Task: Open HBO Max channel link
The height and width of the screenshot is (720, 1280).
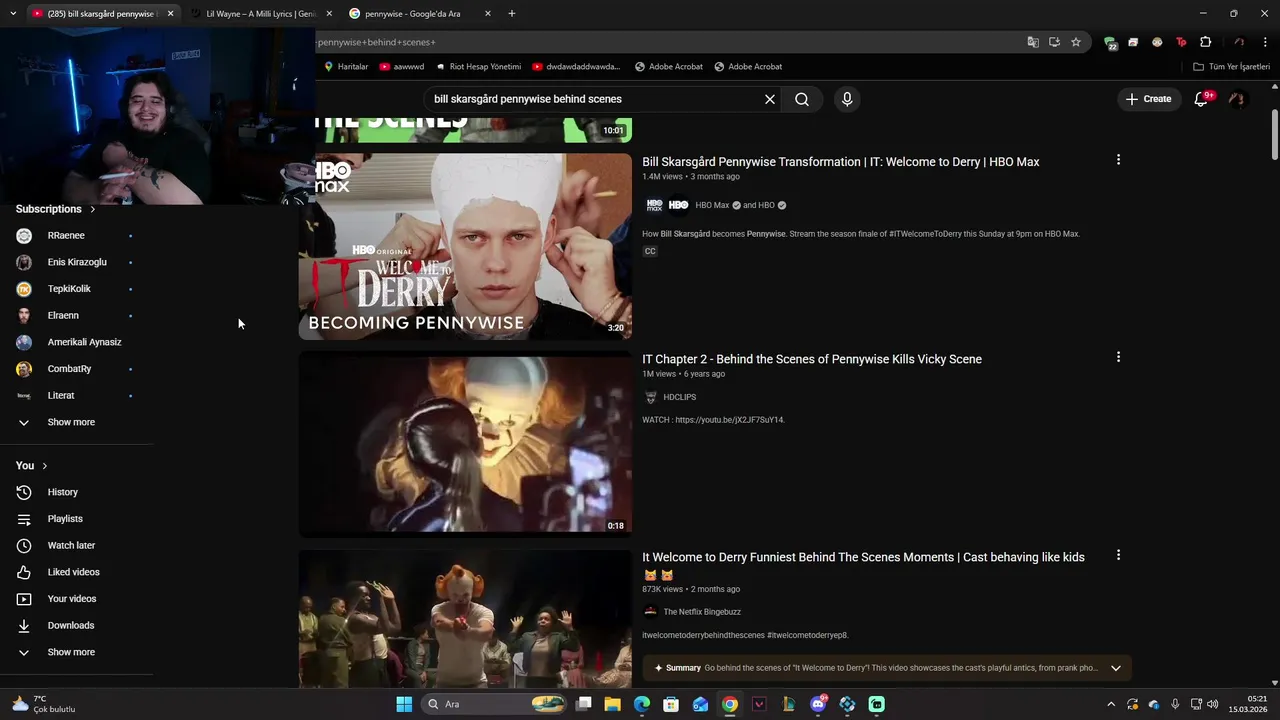Action: click(712, 205)
